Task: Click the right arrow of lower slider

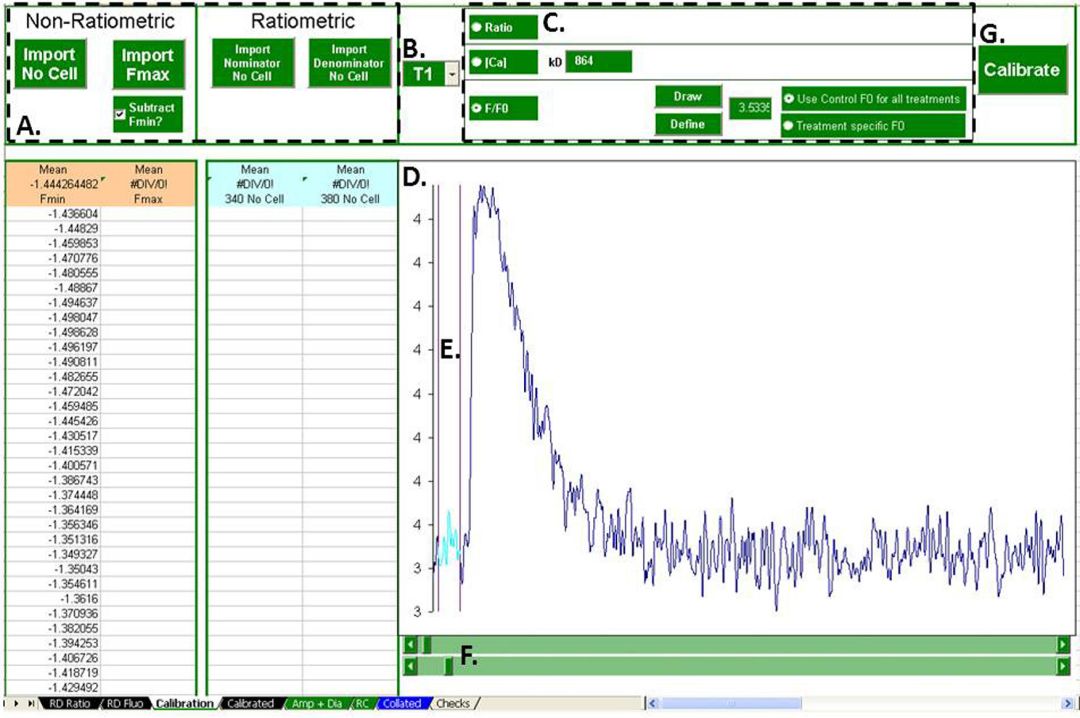Action: 1063,666
